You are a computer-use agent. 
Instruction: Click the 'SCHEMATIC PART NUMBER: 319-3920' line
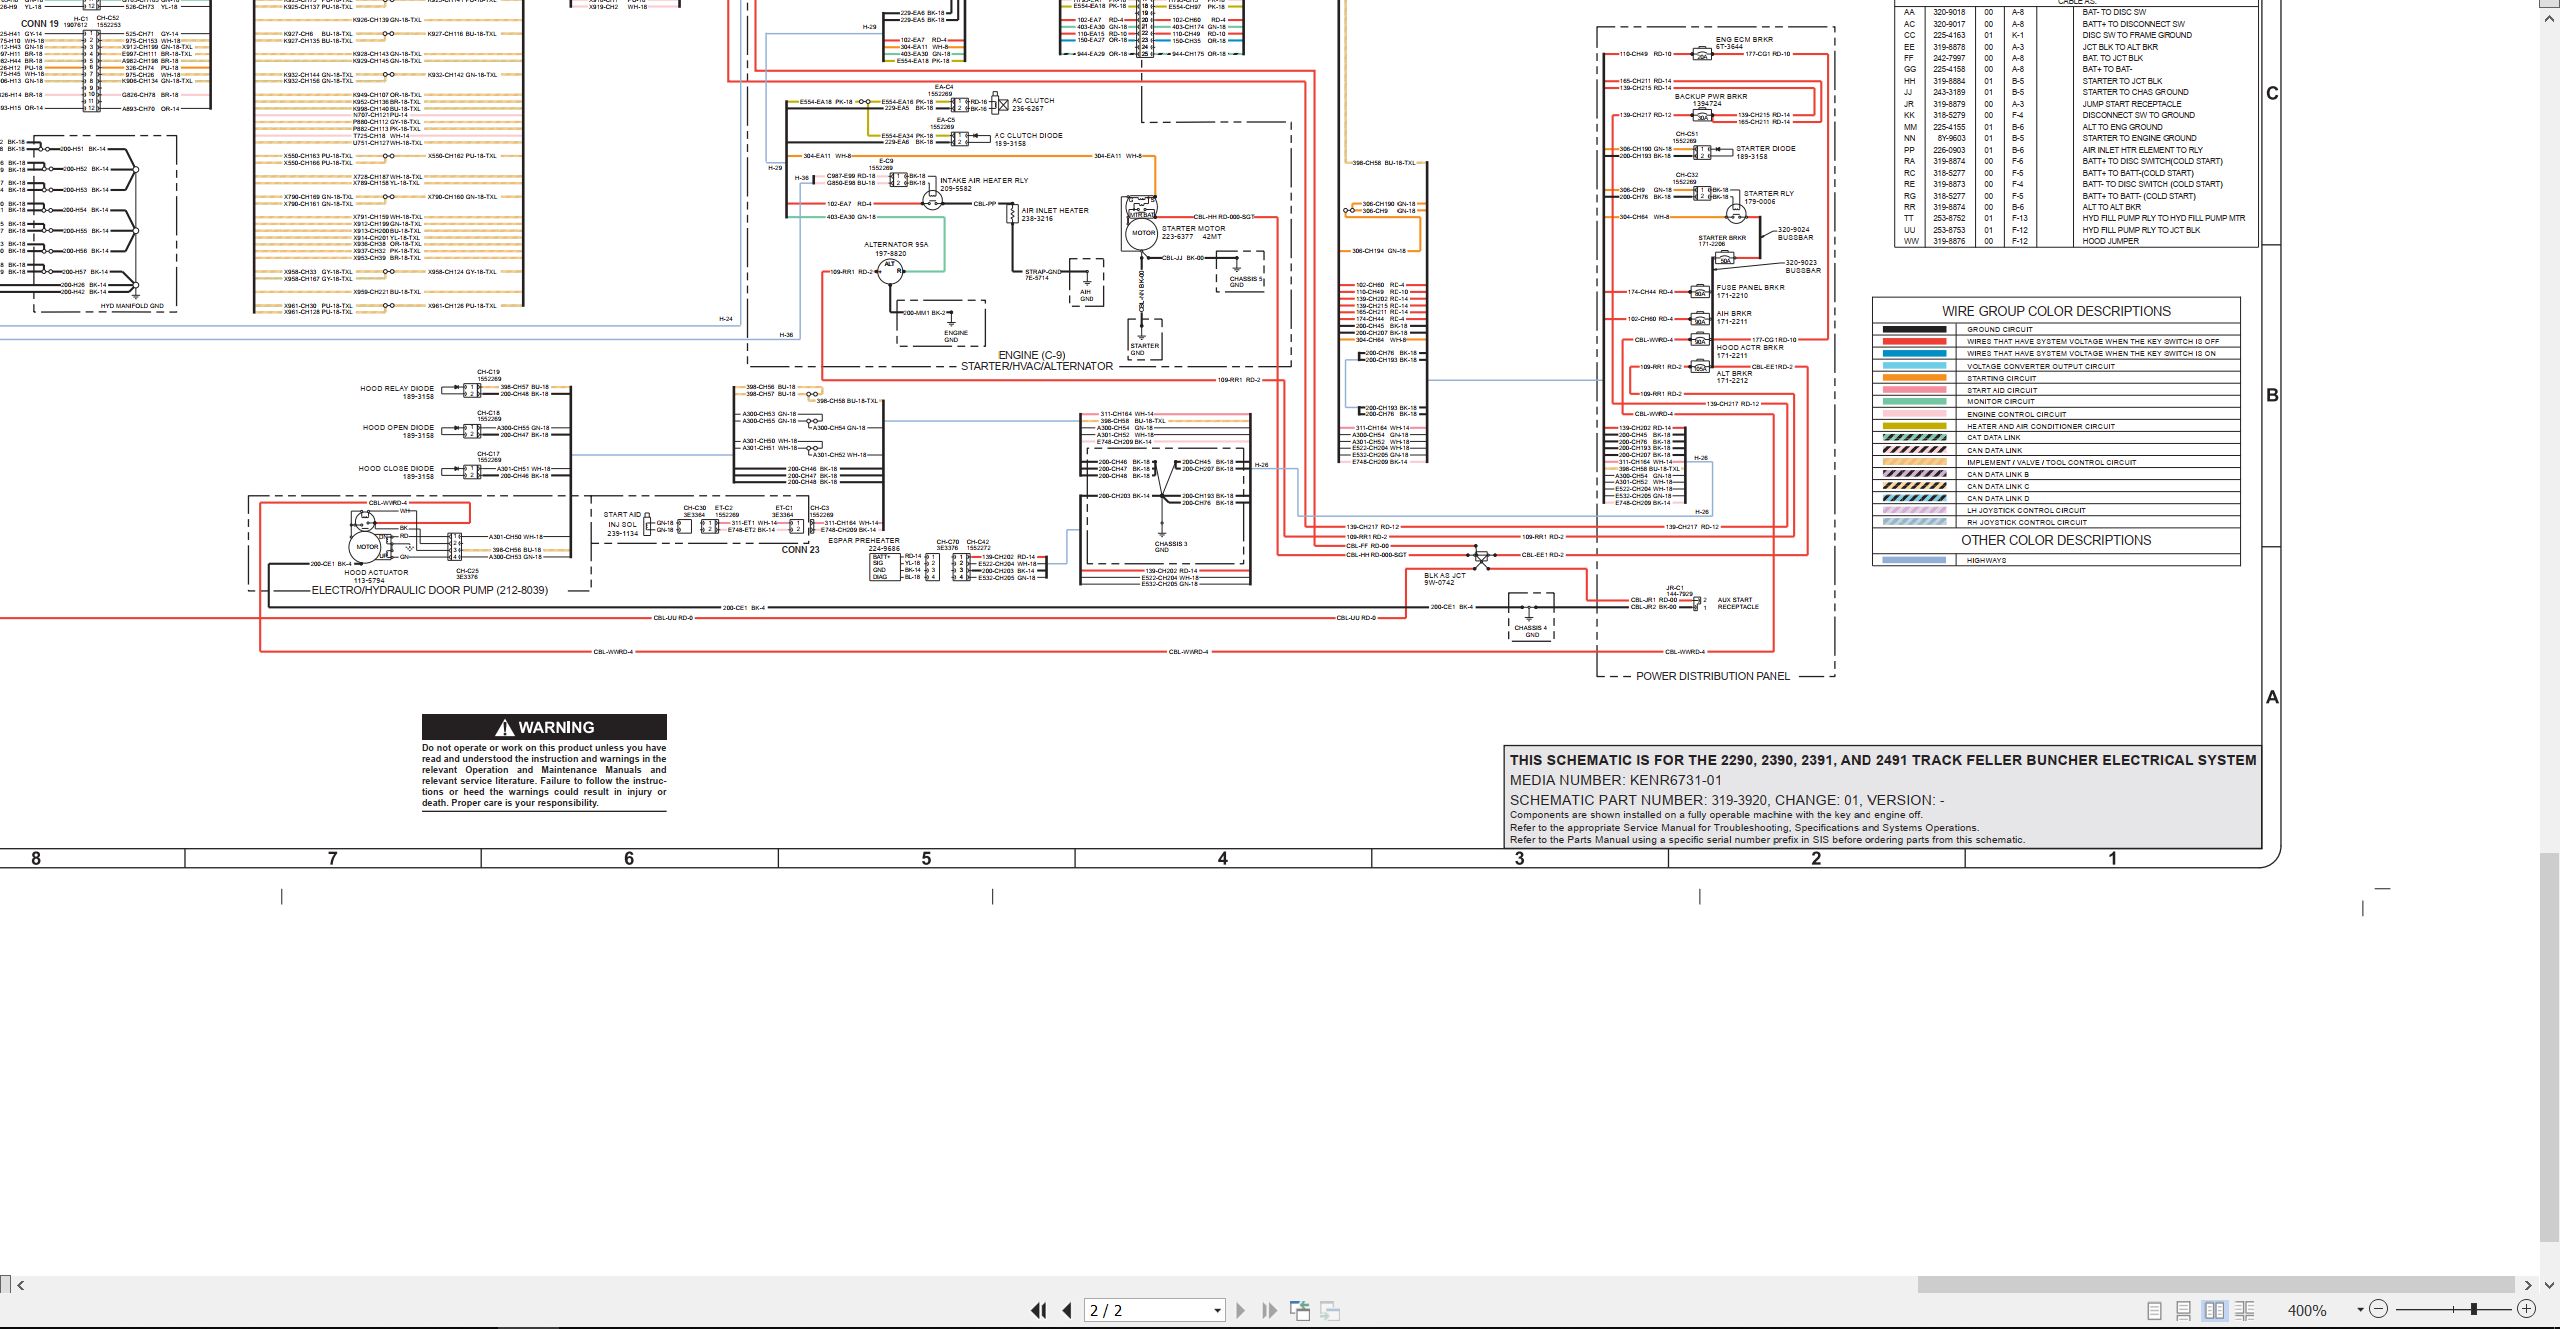1727,800
